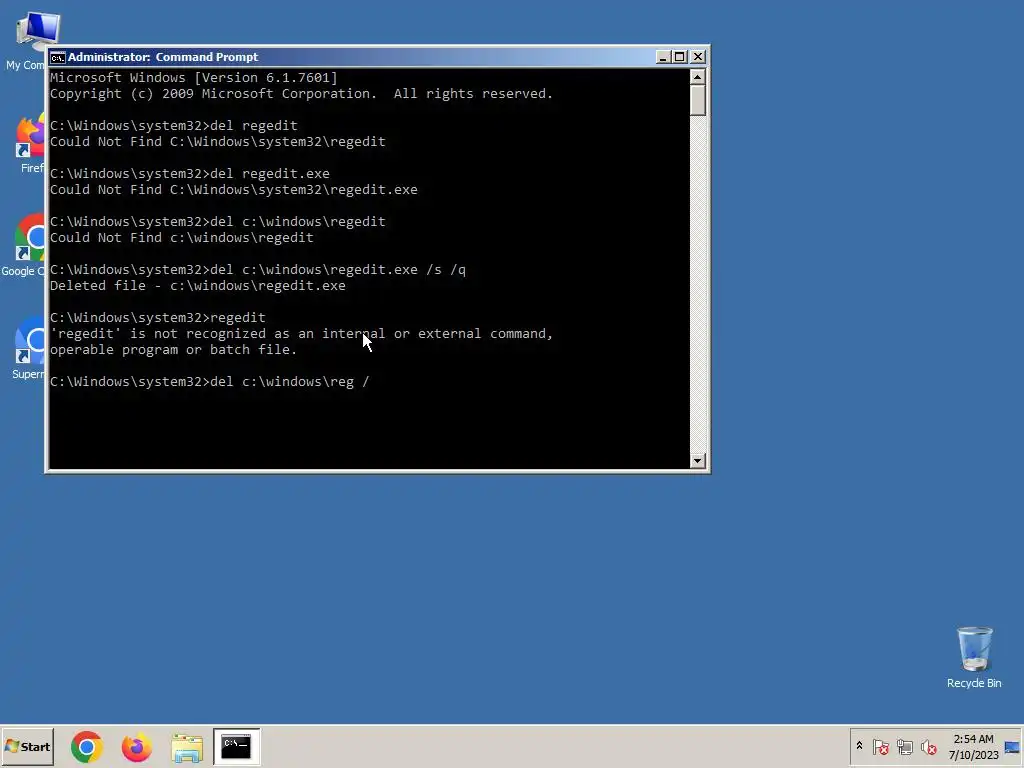Maximize the Command Prompt window
1024x768 pixels.
(680, 57)
